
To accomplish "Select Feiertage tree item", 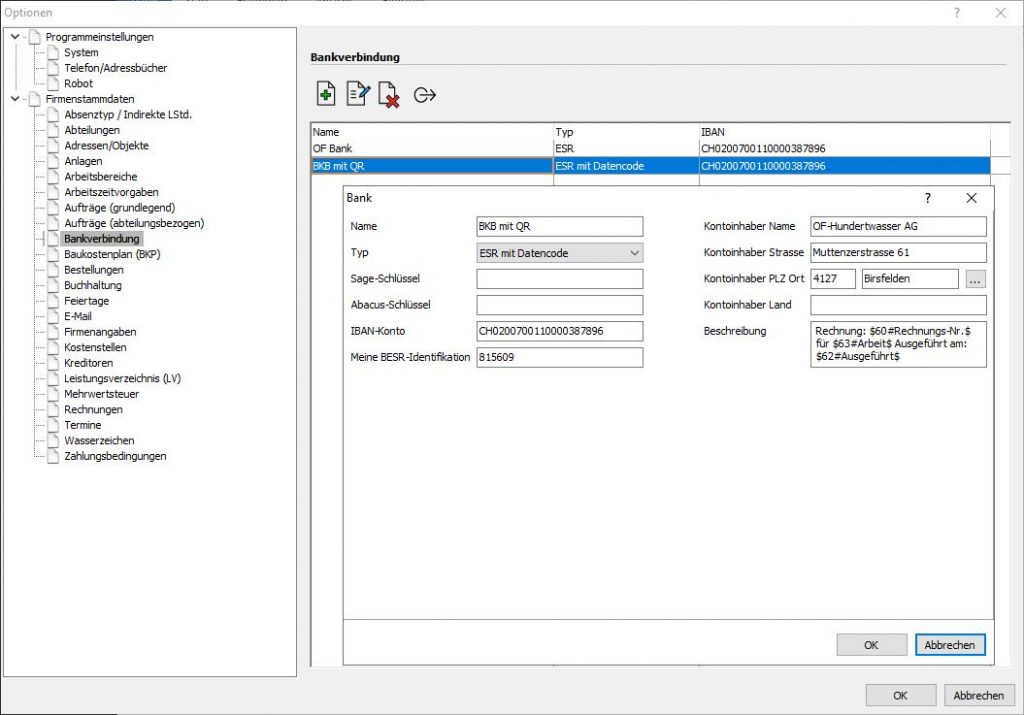I will 86,301.
